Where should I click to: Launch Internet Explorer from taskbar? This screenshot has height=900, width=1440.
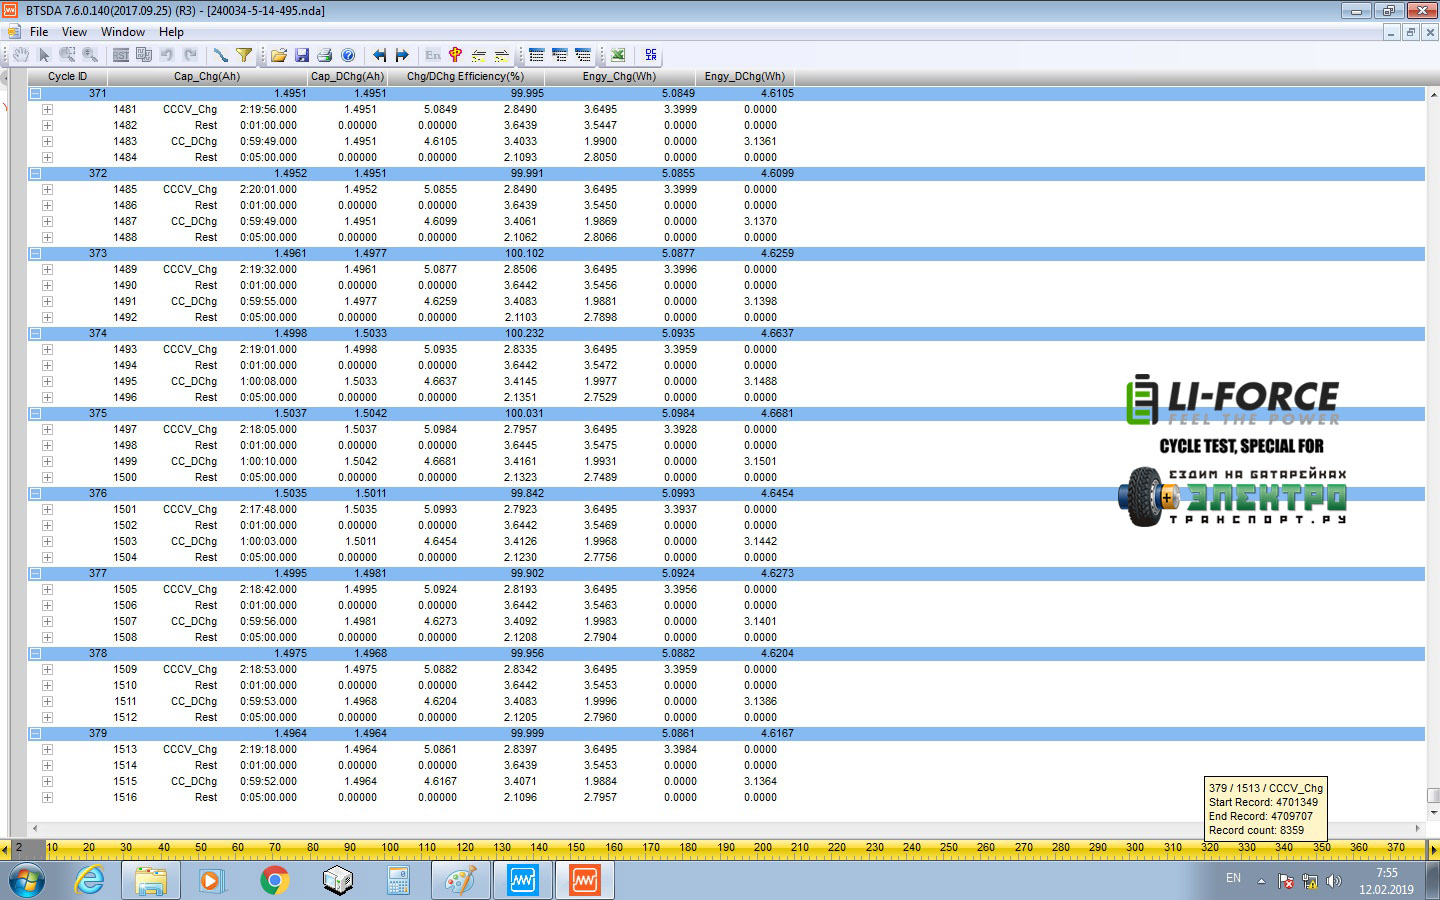[90, 881]
